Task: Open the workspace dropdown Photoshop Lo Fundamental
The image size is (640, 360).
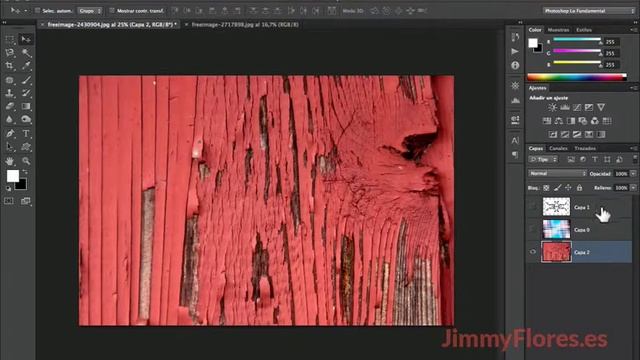Action: [x=589, y=11]
